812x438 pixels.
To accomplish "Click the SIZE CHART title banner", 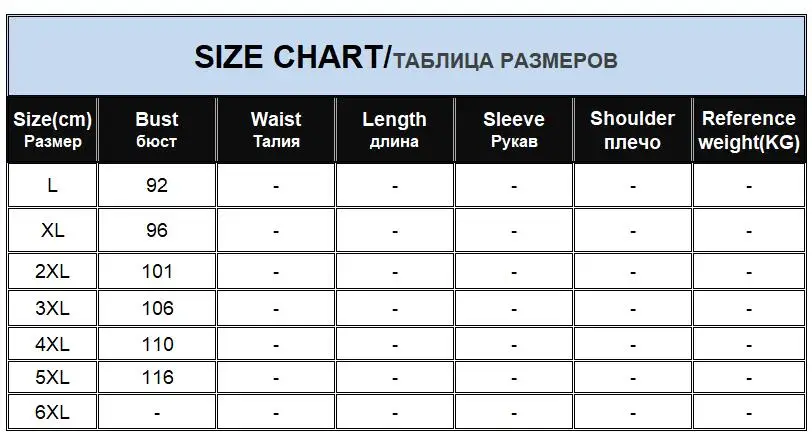I will [406, 56].
